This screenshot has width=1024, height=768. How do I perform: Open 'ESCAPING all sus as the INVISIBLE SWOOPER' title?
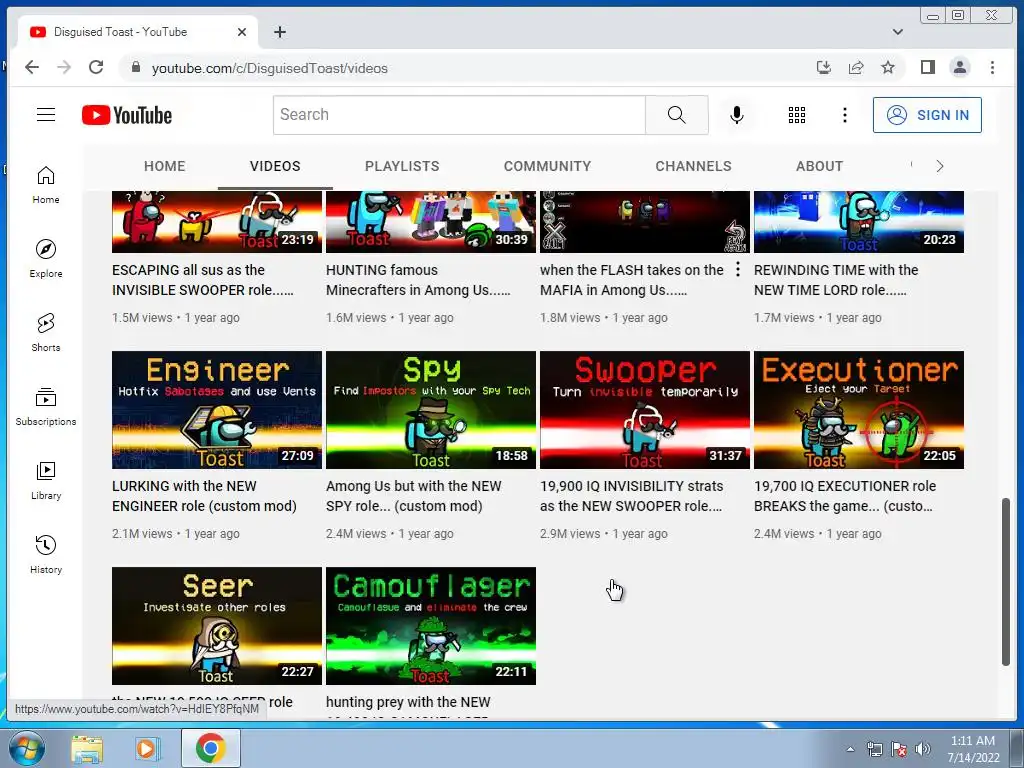(x=202, y=280)
